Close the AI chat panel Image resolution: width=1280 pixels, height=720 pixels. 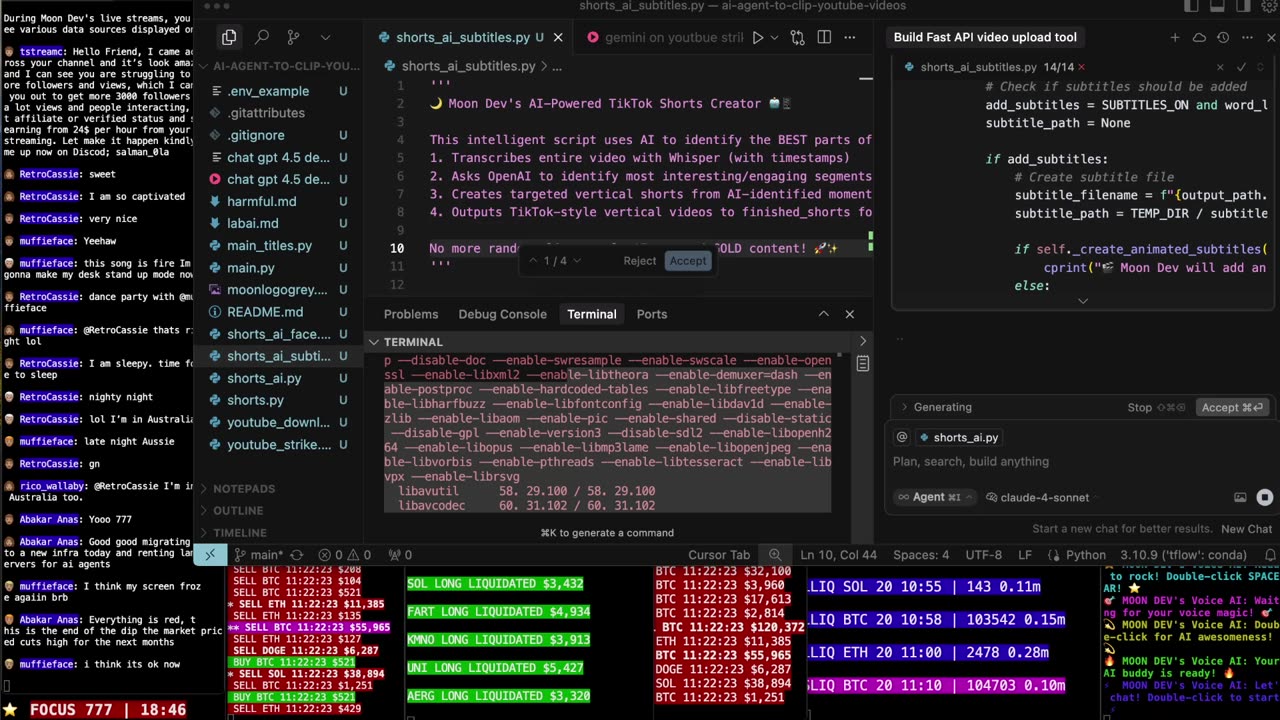coord(1271,37)
